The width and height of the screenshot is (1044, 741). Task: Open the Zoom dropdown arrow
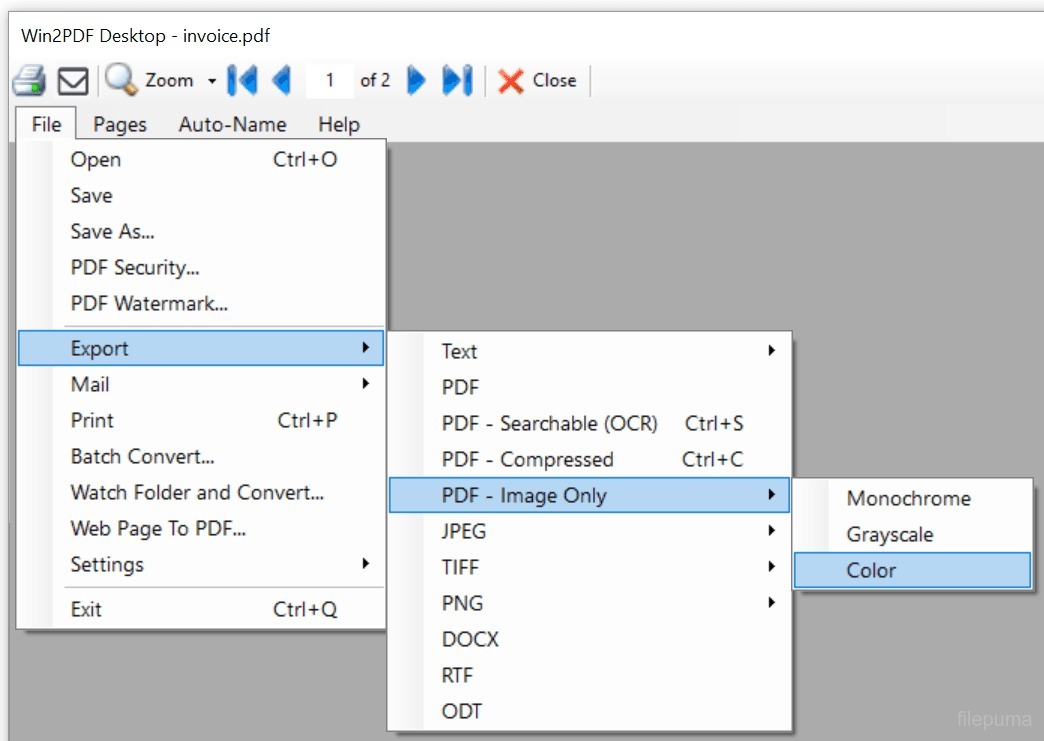(211, 82)
